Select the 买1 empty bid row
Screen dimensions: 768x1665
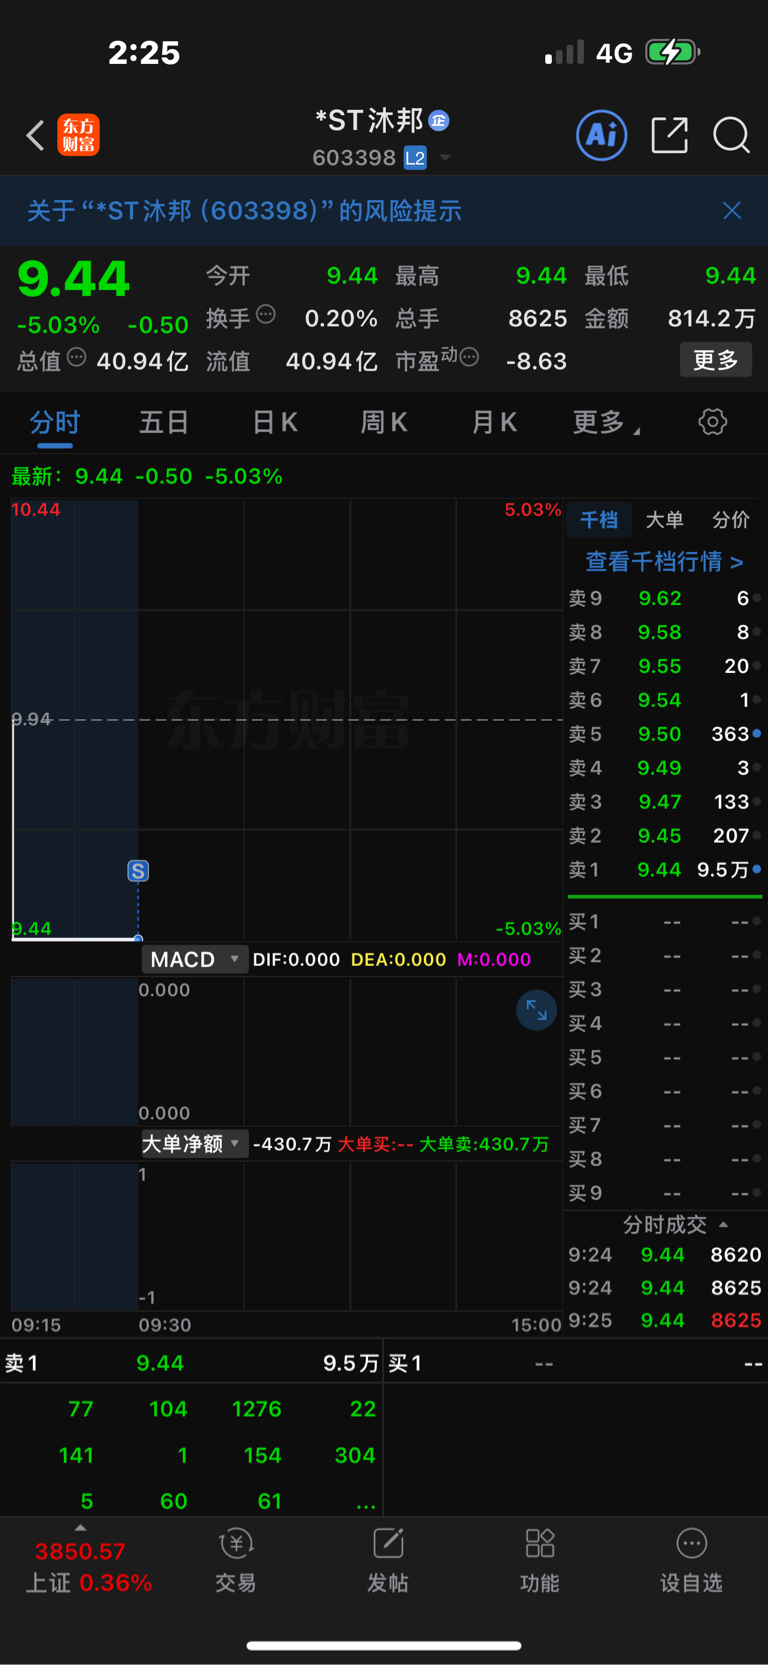point(664,922)
